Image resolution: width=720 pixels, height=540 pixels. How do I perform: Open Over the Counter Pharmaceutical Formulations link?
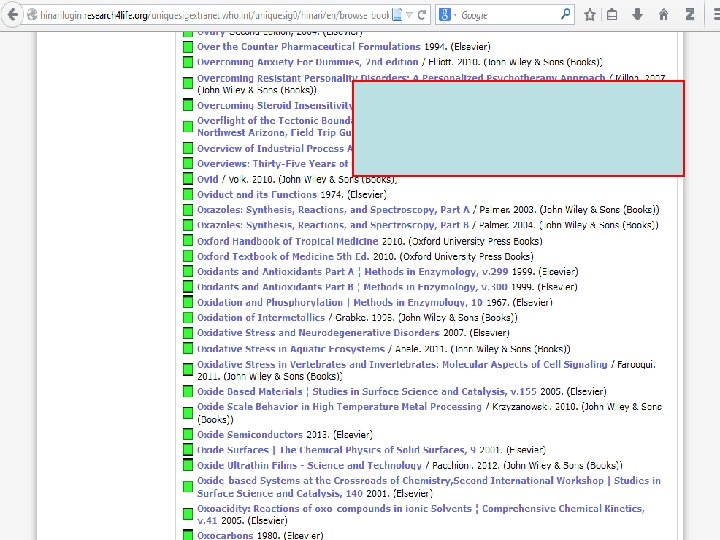click(309, 46)
